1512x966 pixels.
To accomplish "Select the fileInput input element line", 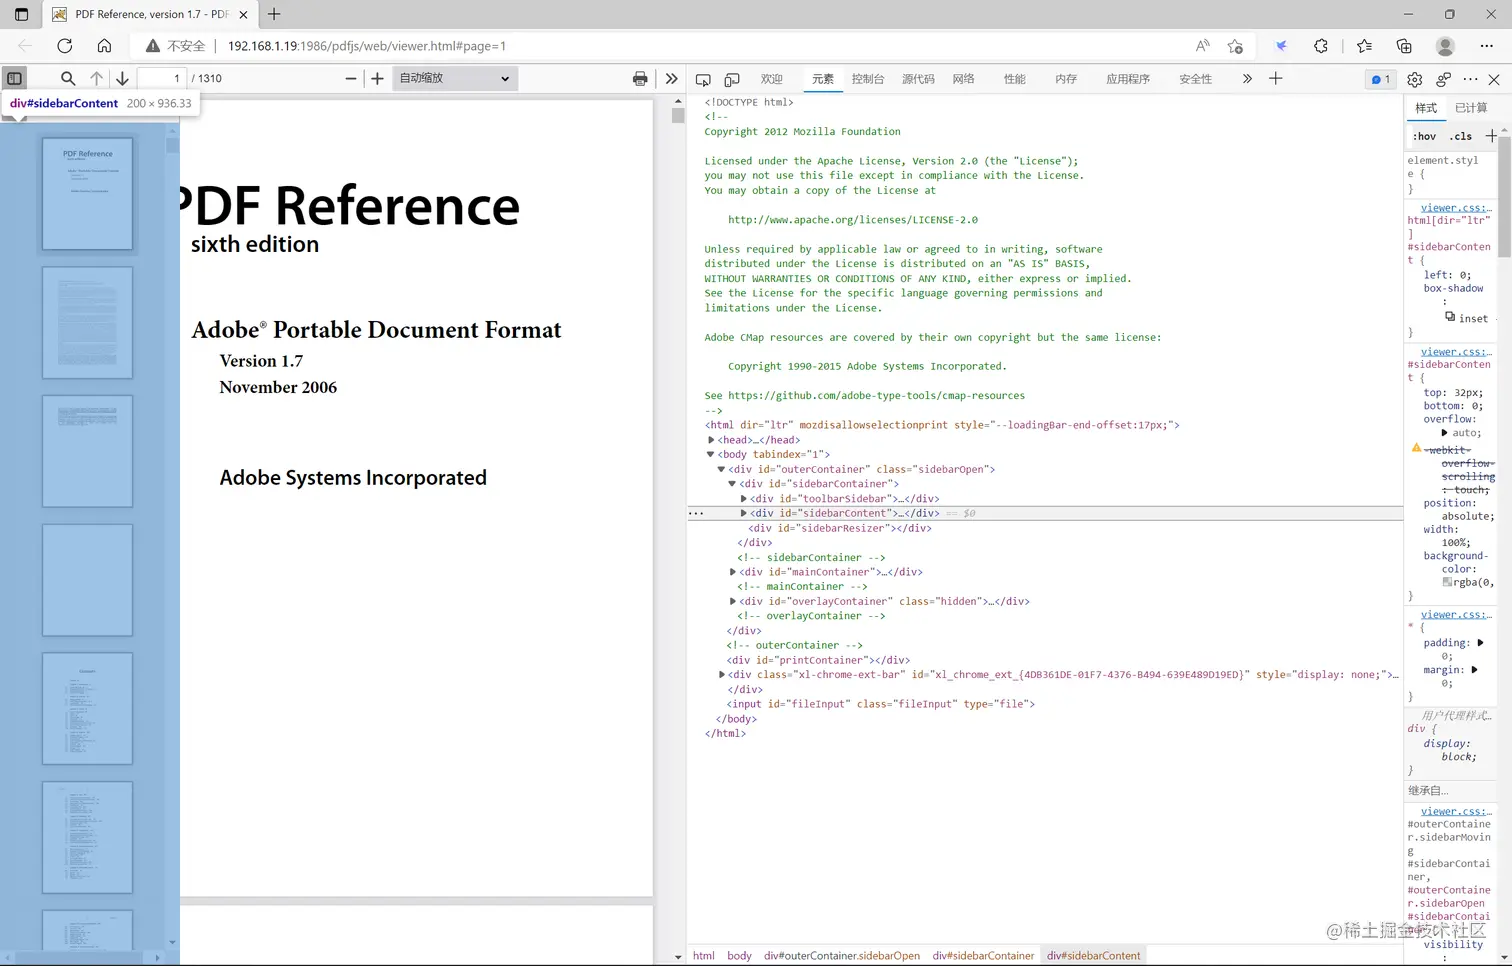I will point(880,704).
